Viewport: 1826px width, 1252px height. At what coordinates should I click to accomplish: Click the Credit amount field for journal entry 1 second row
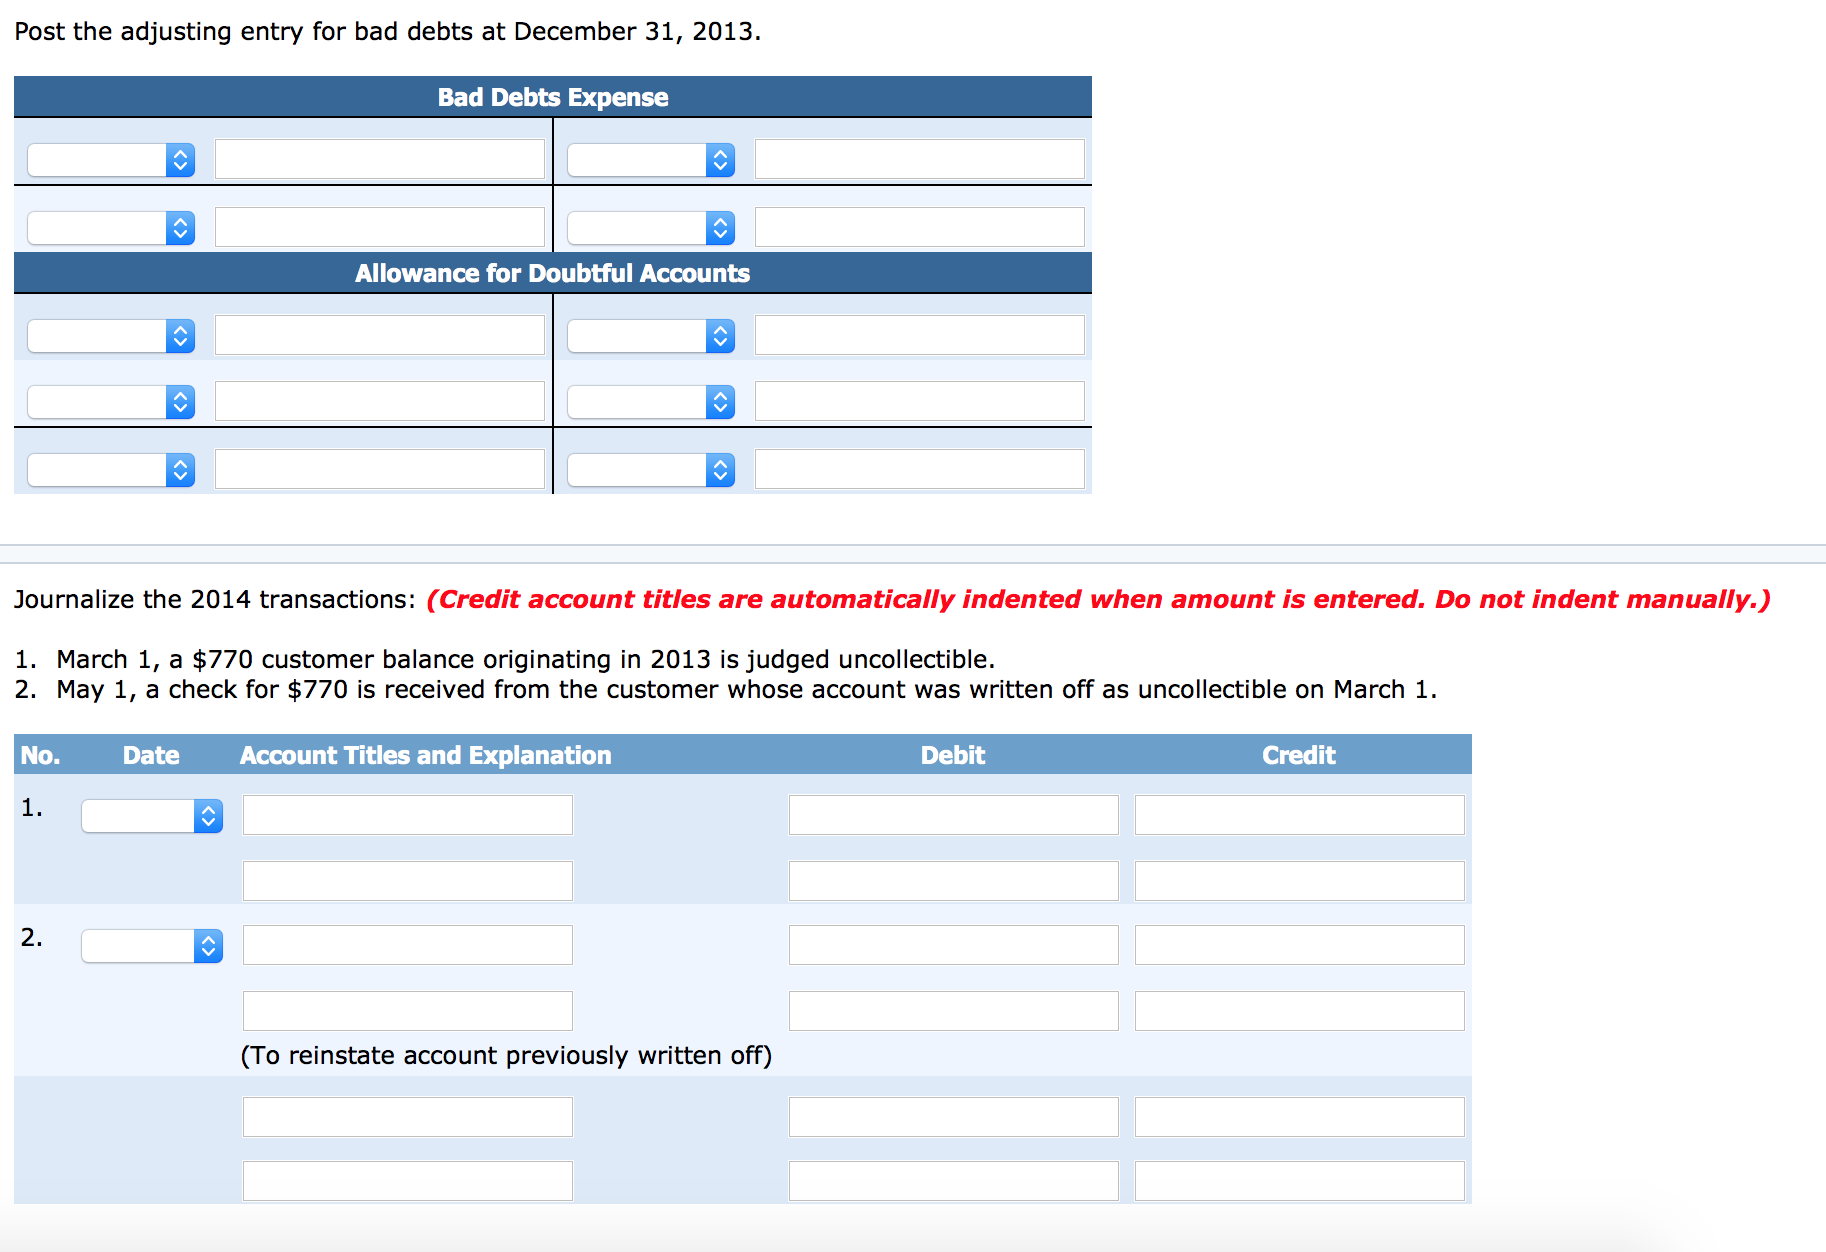[1298, 880]
